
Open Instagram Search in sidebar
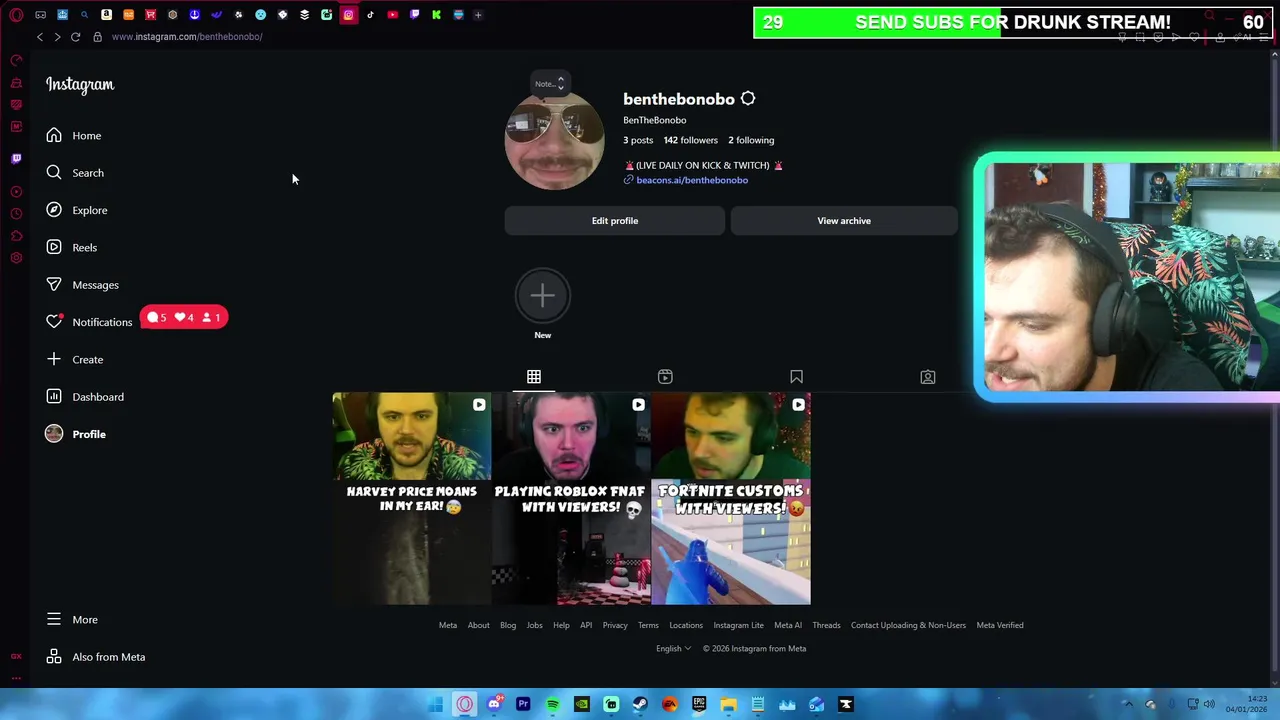tap(74, 173)
